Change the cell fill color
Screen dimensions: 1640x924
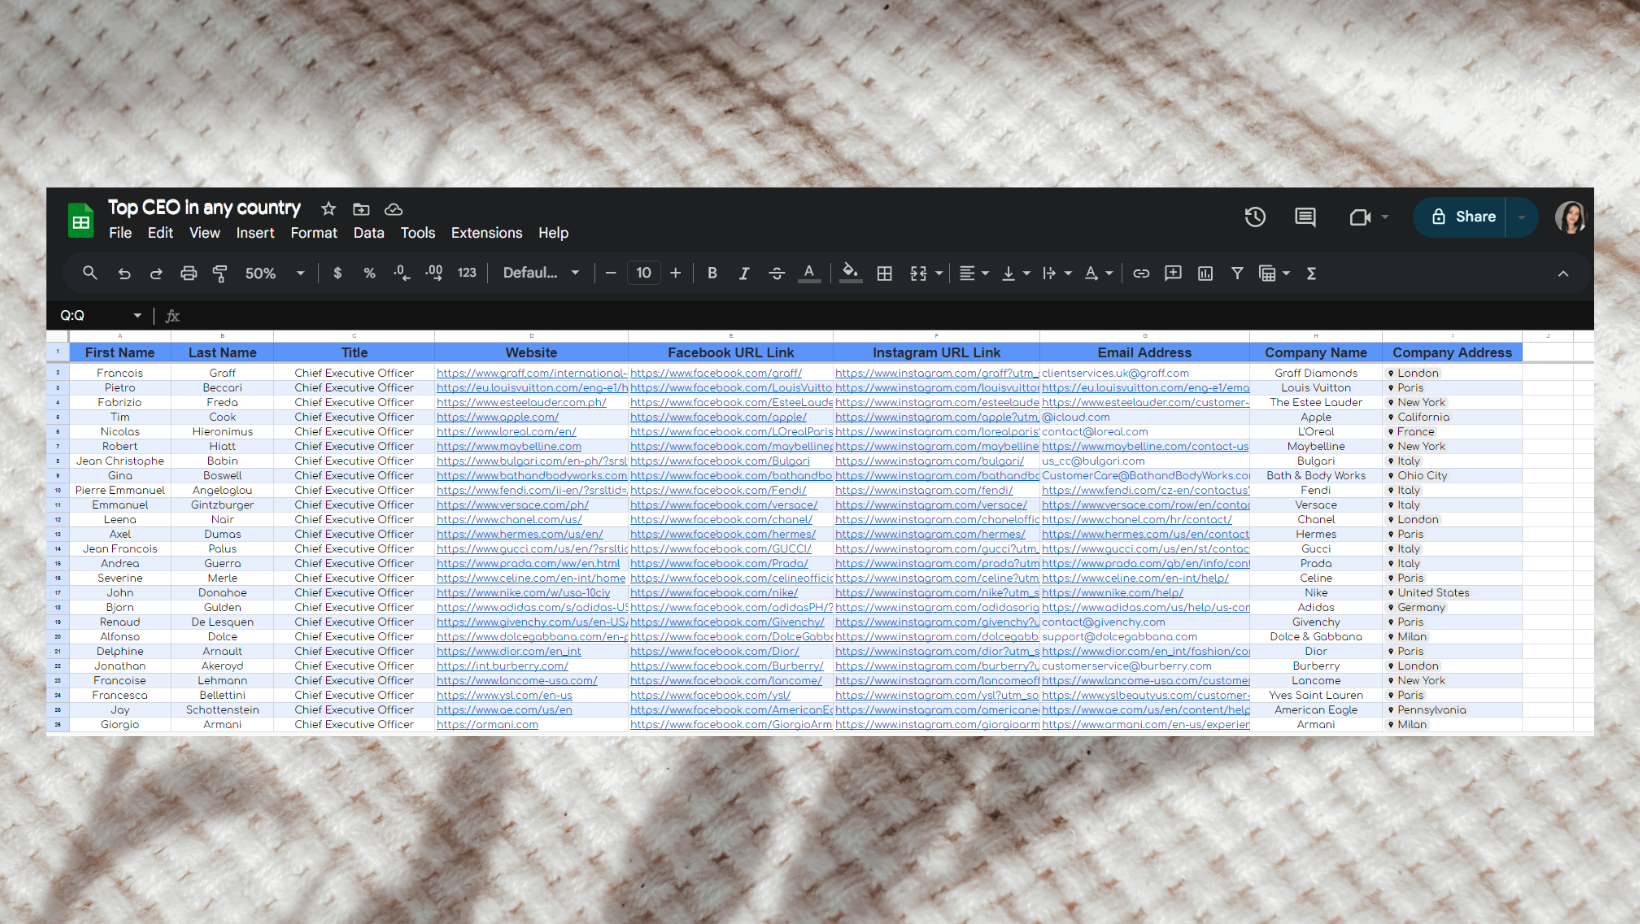coord(850,273)
